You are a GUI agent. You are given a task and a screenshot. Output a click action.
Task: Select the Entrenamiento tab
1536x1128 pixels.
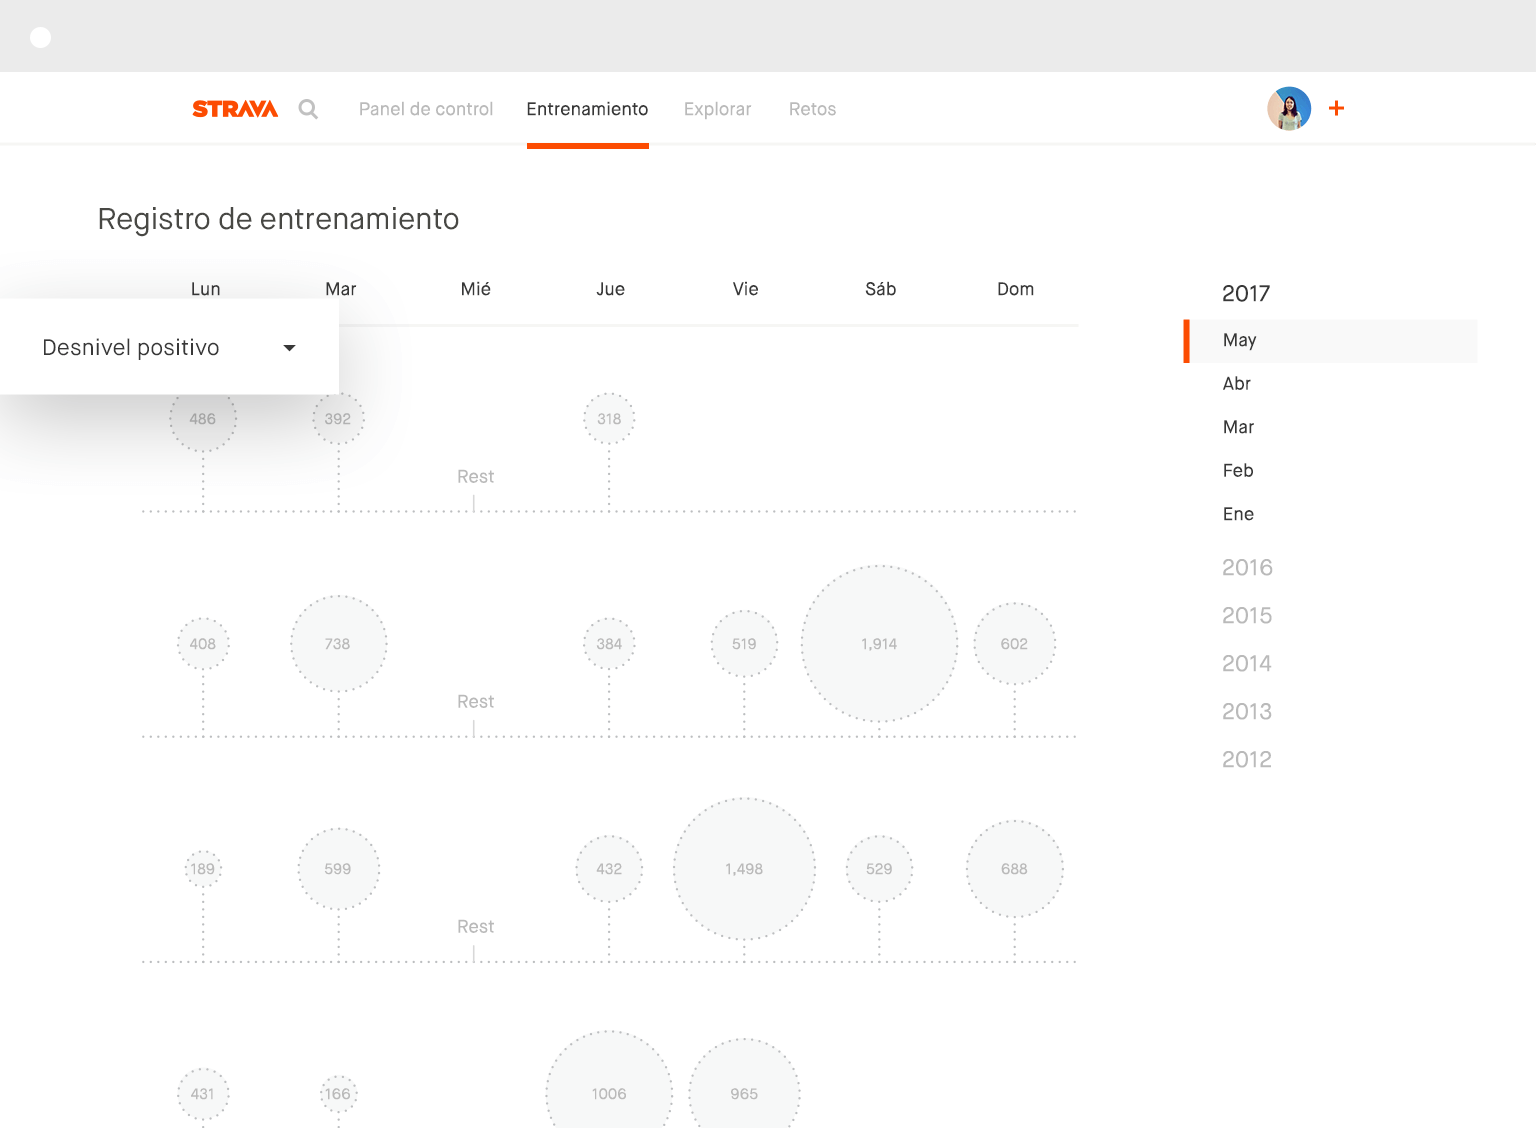point(587,109)
